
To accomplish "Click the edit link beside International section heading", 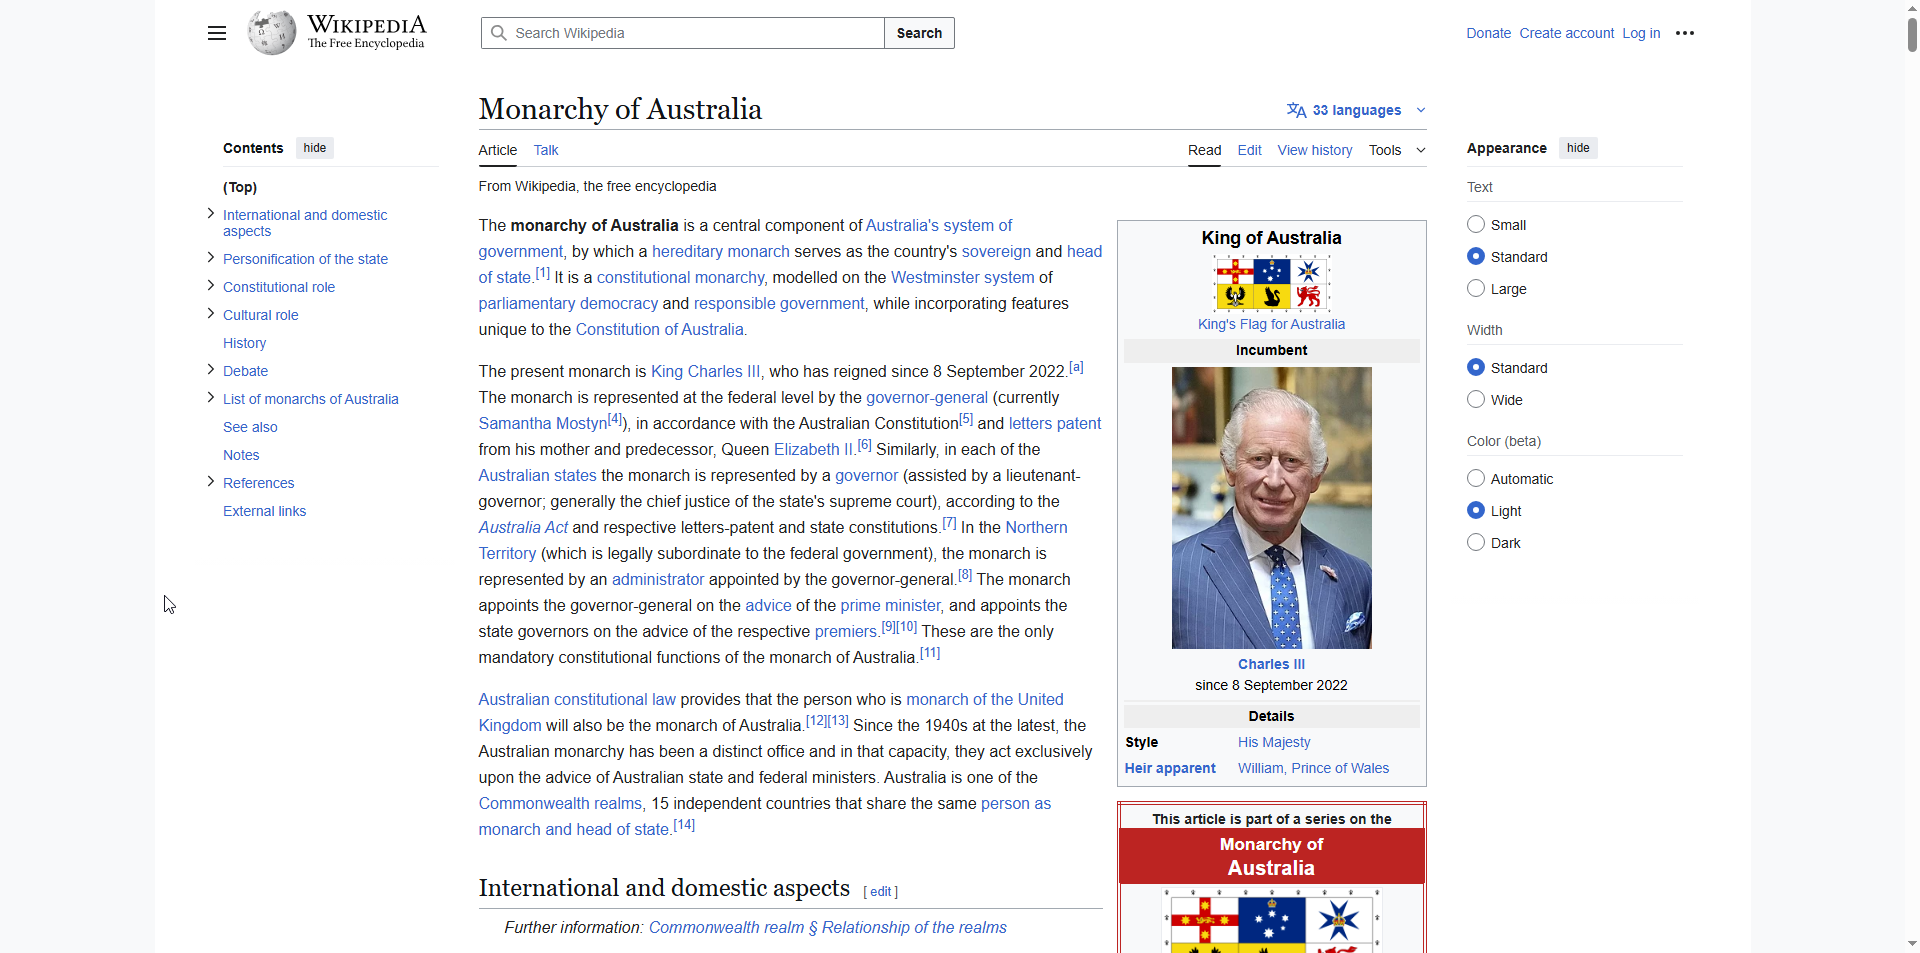I will (880, 892).
